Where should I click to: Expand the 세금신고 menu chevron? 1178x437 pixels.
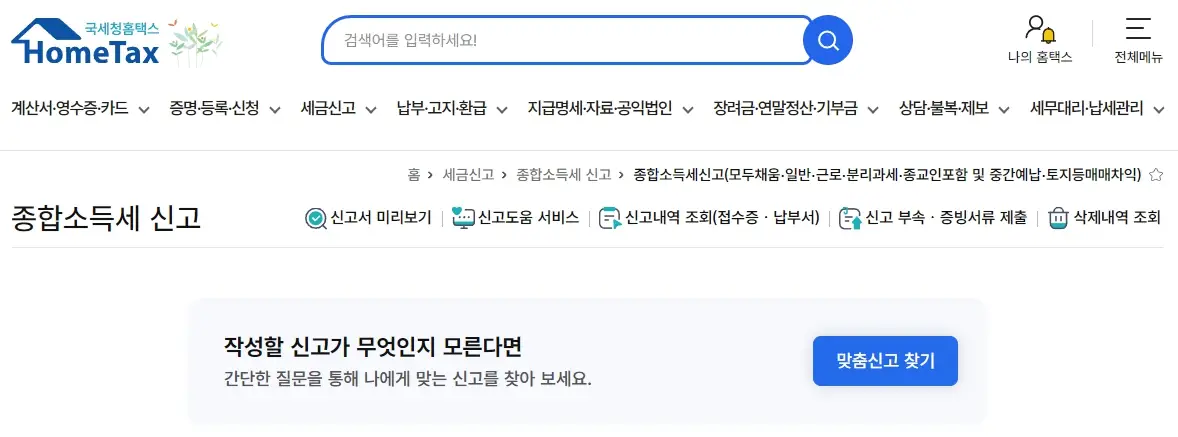(x=370, y=110)
